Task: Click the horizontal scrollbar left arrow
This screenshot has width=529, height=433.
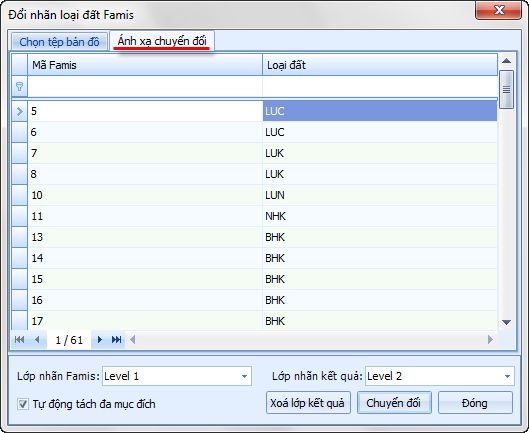Action: pyautogui.click(x=133, y=340)
